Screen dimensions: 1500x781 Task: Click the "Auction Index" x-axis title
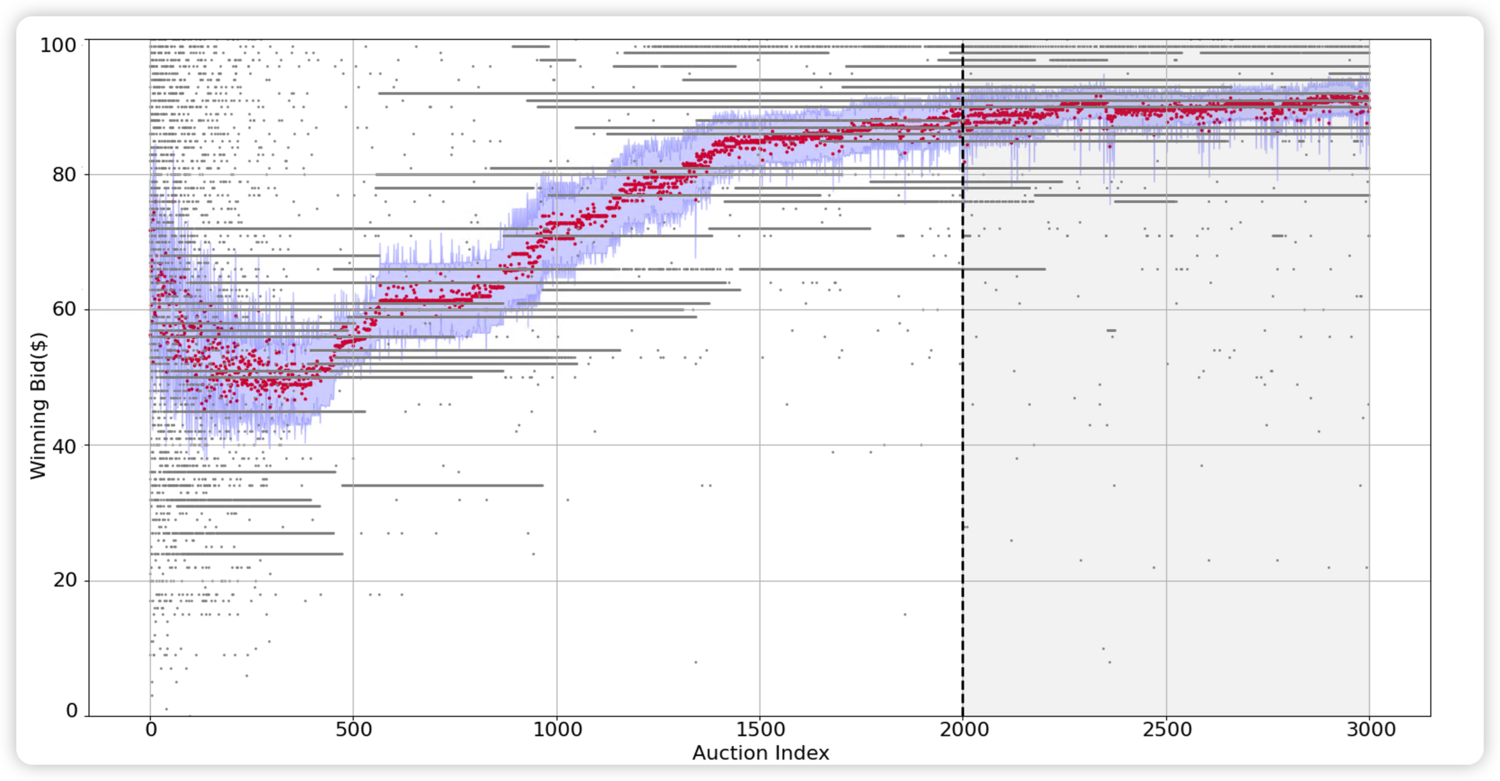coord(760,753)
